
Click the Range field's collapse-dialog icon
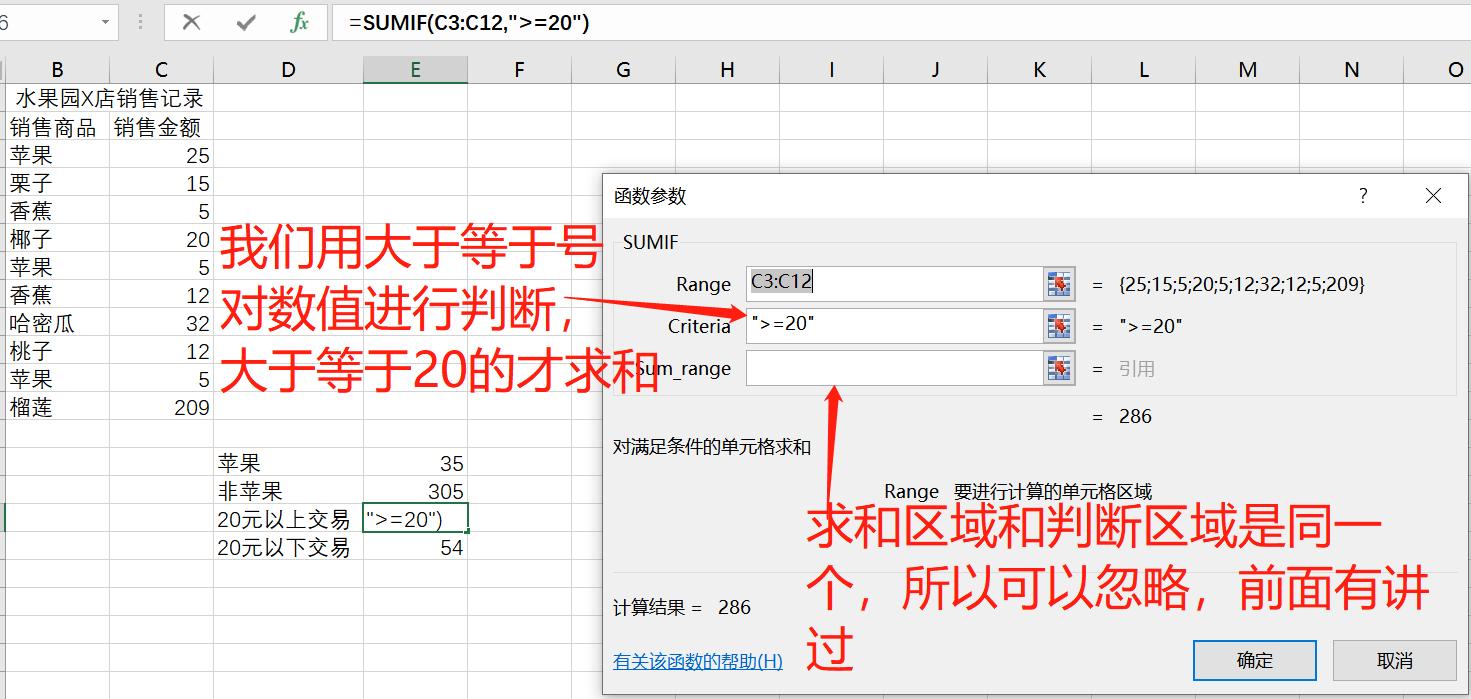(x=1061, y=283)
